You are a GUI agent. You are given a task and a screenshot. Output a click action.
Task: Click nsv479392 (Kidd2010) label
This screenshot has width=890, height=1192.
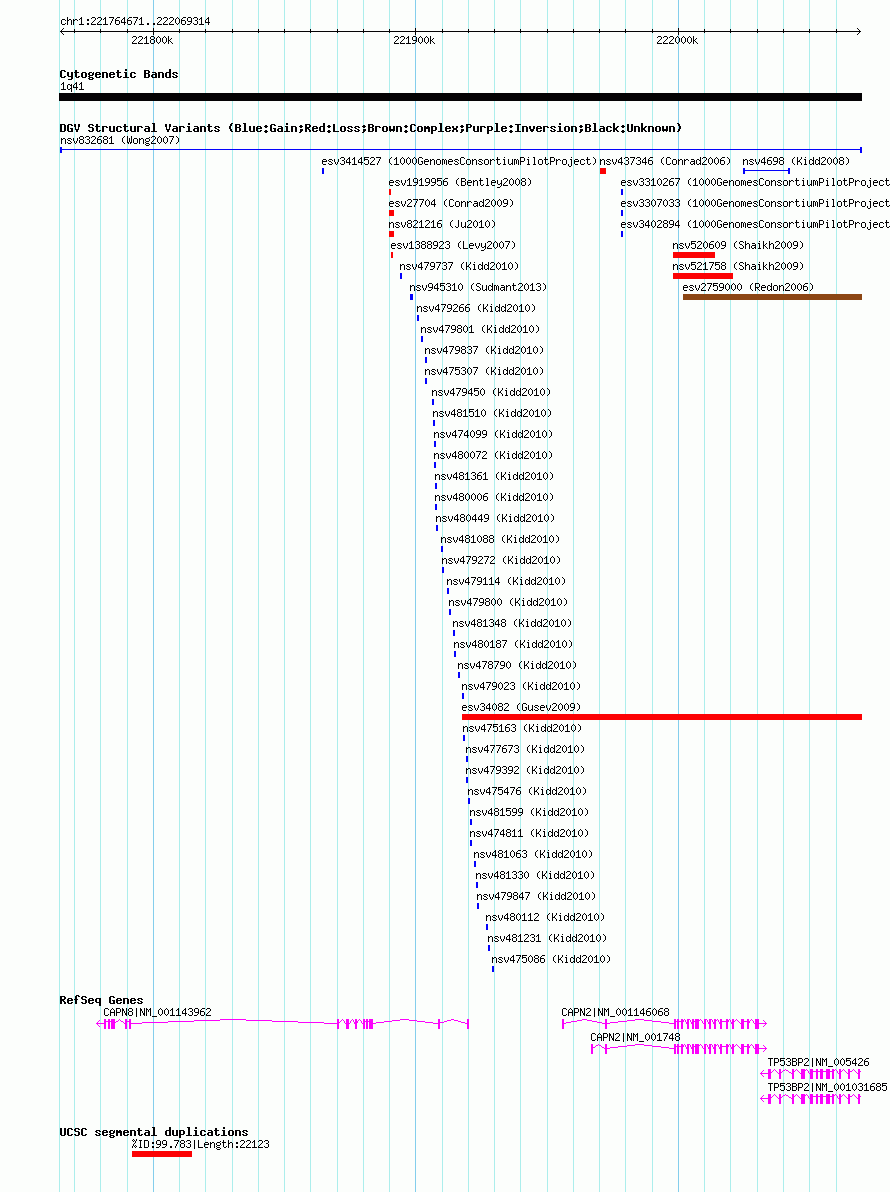[x=525, y=771]
